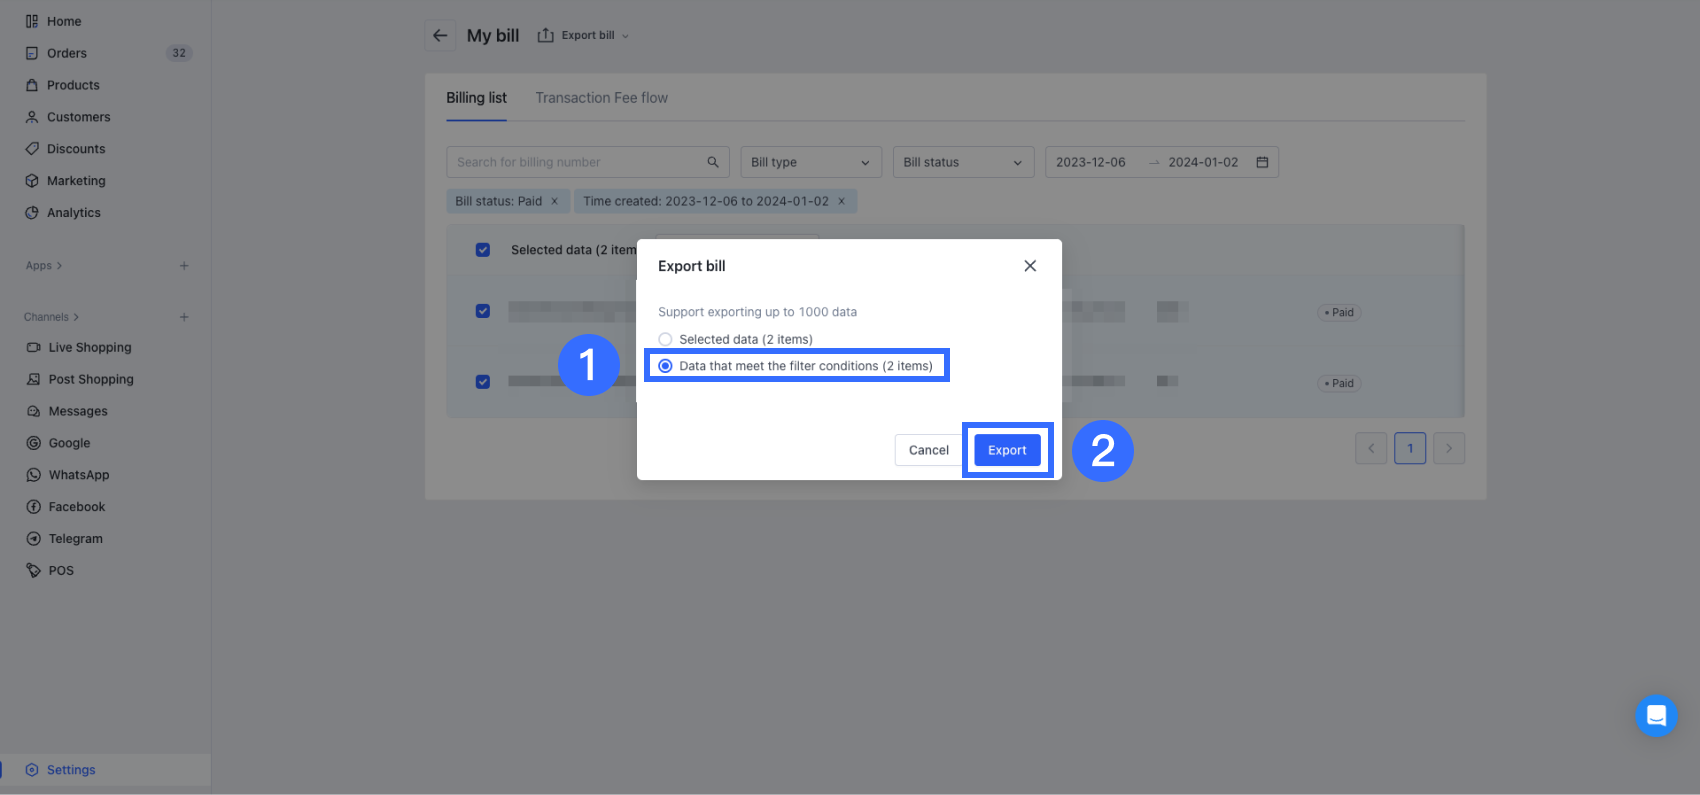This screenshot has height=795, width=1700.
Task: Toggle the select-all checkbox in table header
Action: pos(483,250)
